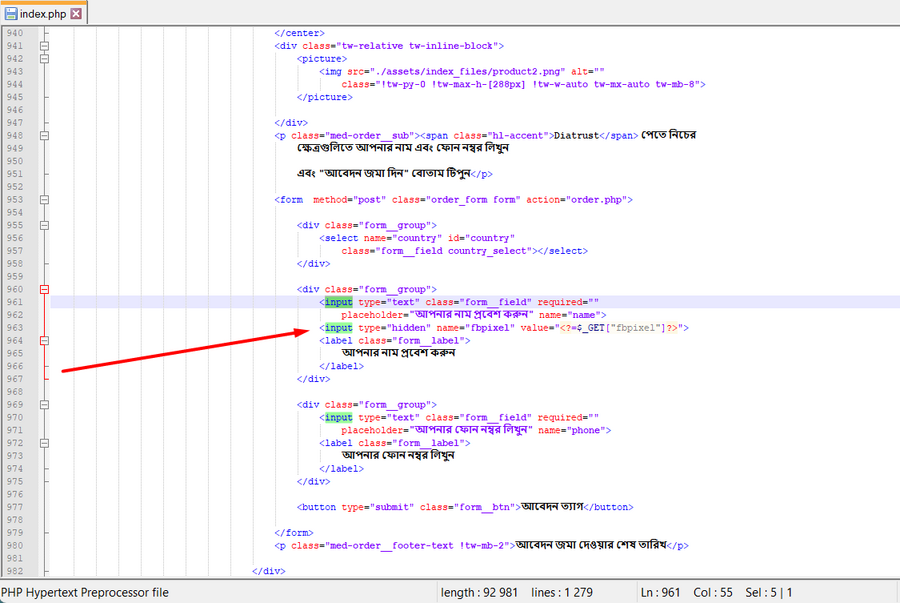
Task: Click line number 977 in the margin
Action: coord(15,507)
